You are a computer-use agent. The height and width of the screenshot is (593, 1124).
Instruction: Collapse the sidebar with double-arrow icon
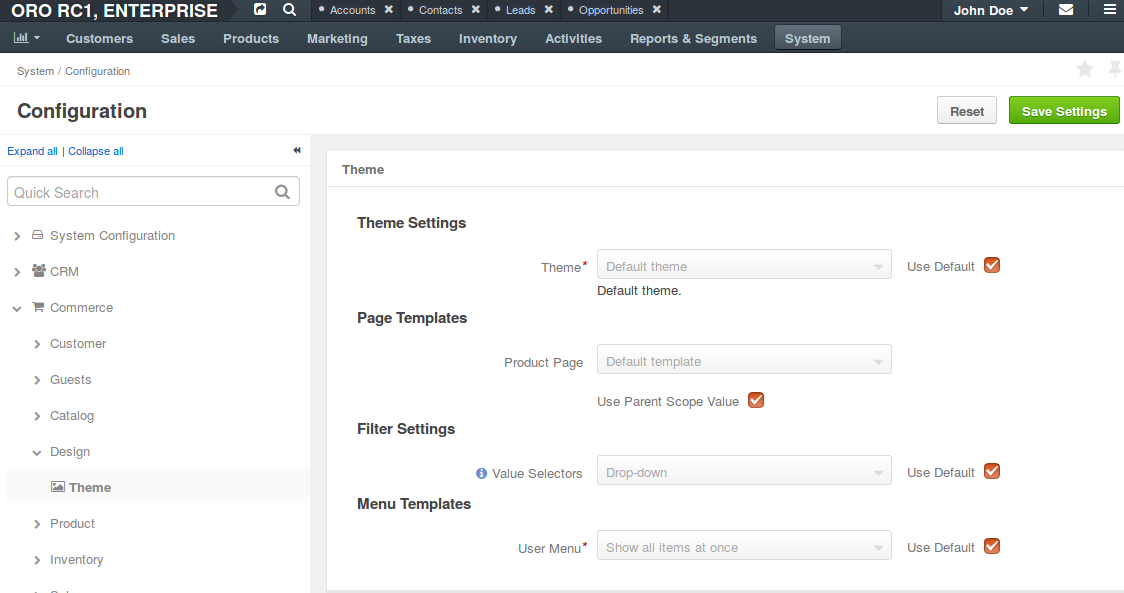[297, 151]
